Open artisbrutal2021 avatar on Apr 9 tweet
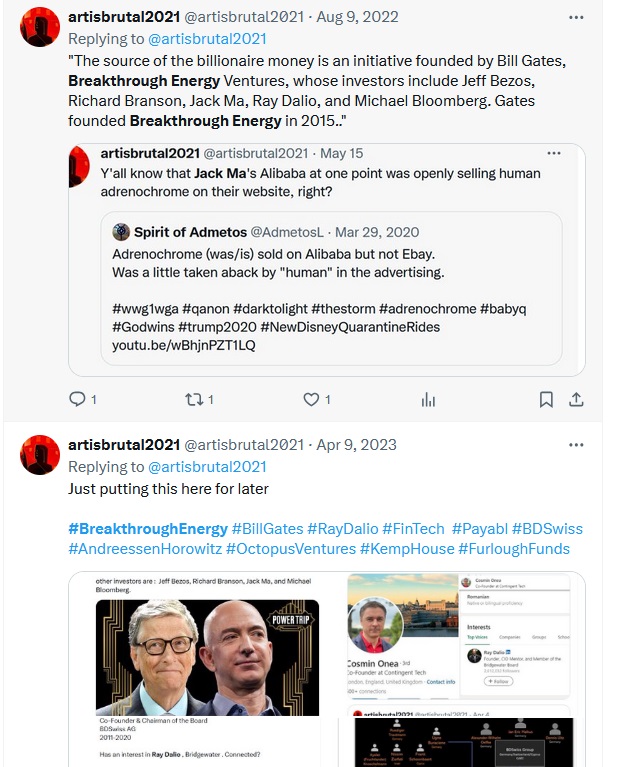This screenshot has height=767, width=617. pos(40,454)
